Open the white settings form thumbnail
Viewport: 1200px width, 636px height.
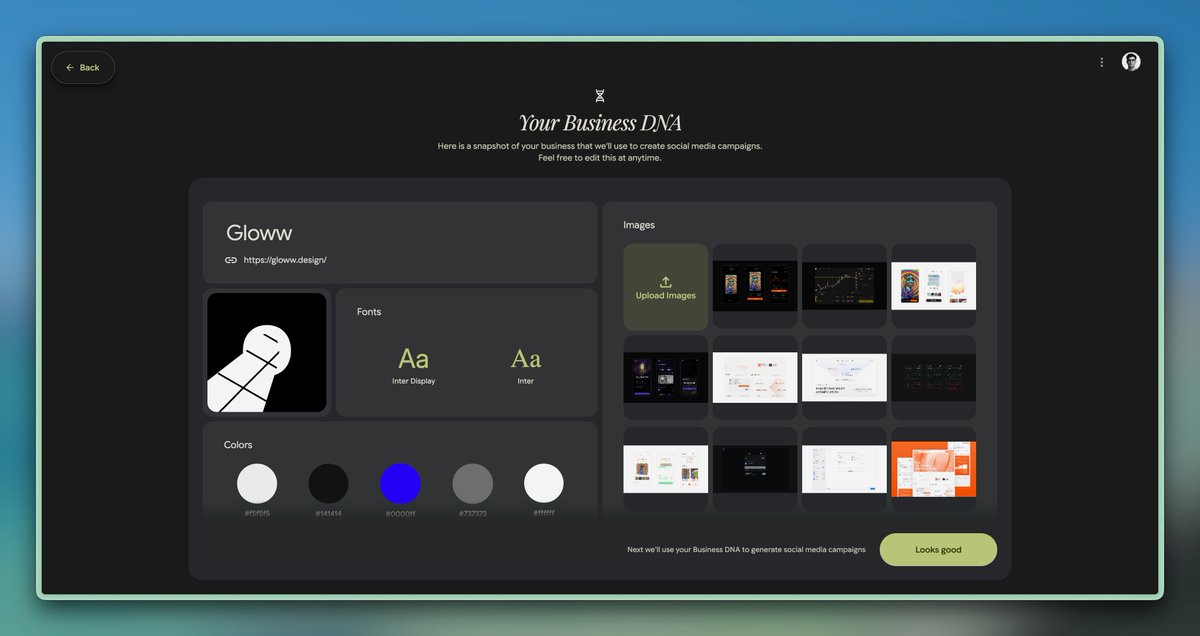(x=845, y=469)
